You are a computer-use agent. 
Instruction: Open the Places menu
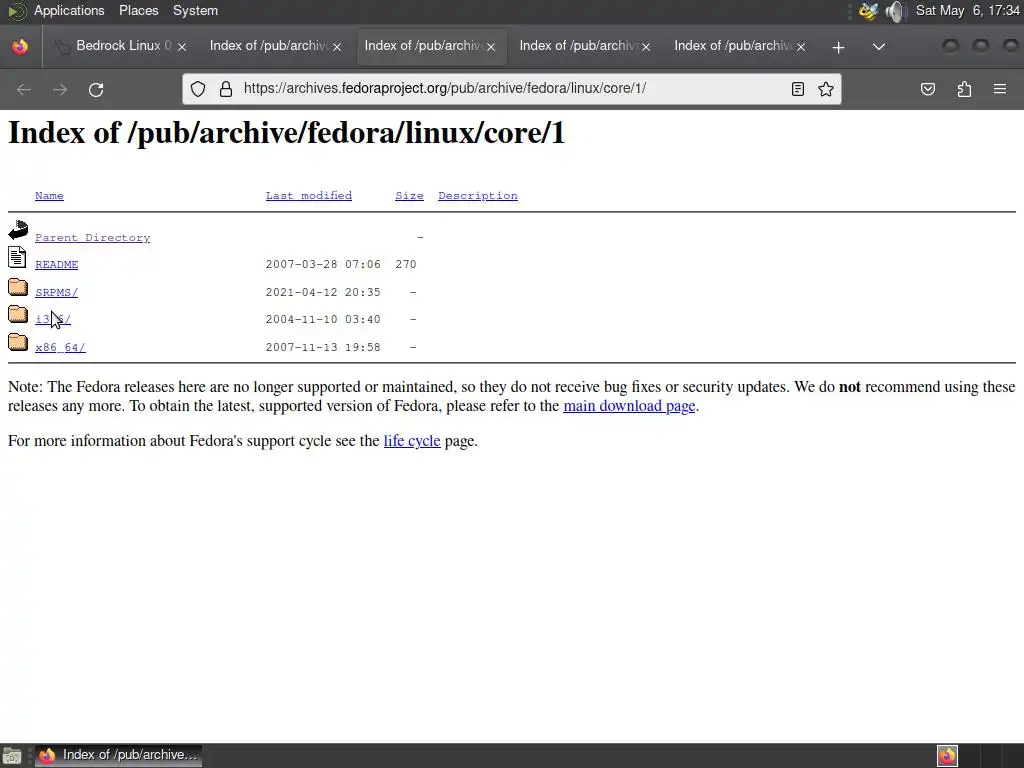[138, 10]
